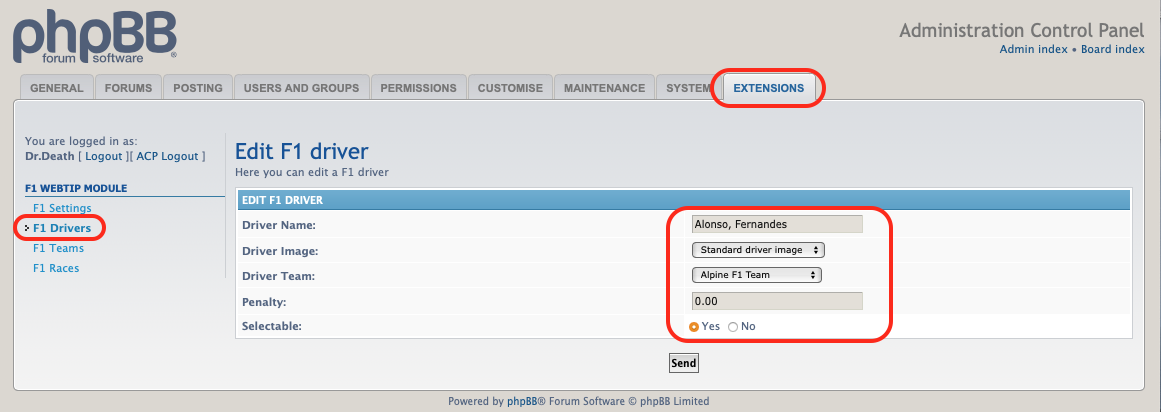Click the Send button
The height and width of the screenshot is (412, 1161).
click(683, 363)
